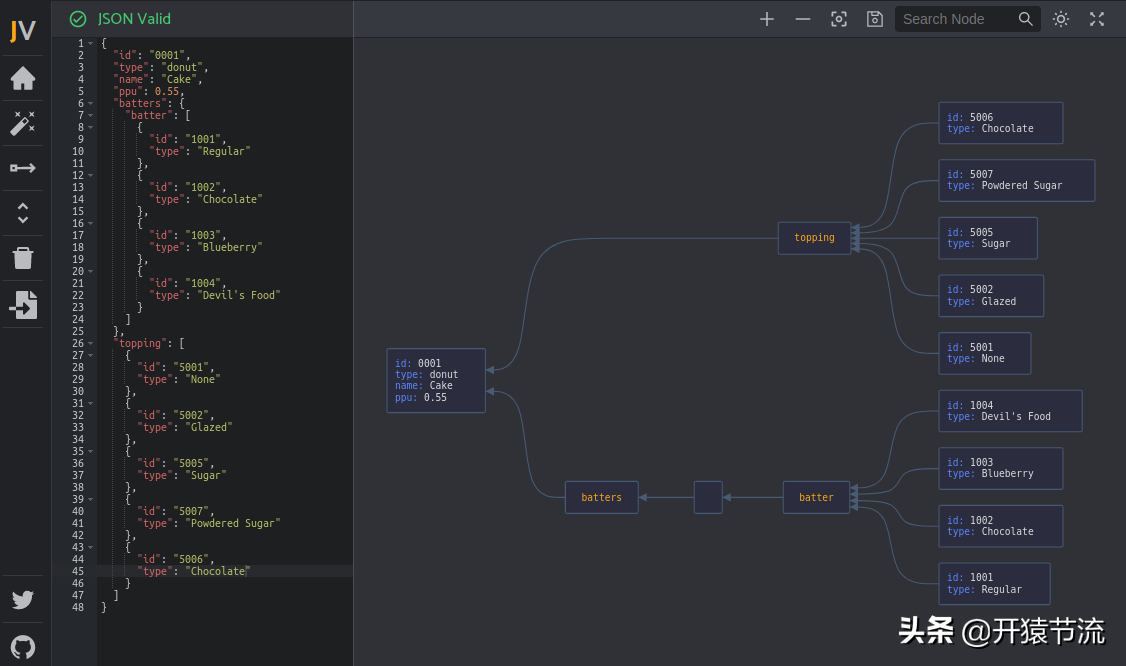The height and width of the screenshot is (666, 1126).
Task: Zoom in using the plus button
Action: (767, 19)
